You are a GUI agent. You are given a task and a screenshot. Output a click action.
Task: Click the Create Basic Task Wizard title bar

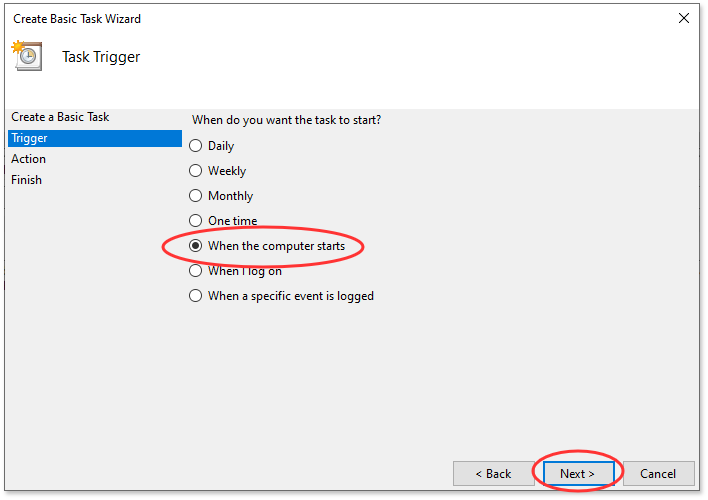click(300, 18)
